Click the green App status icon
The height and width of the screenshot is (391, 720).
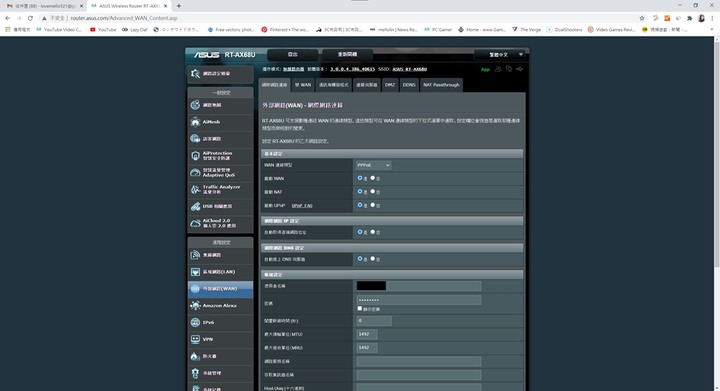485,69
